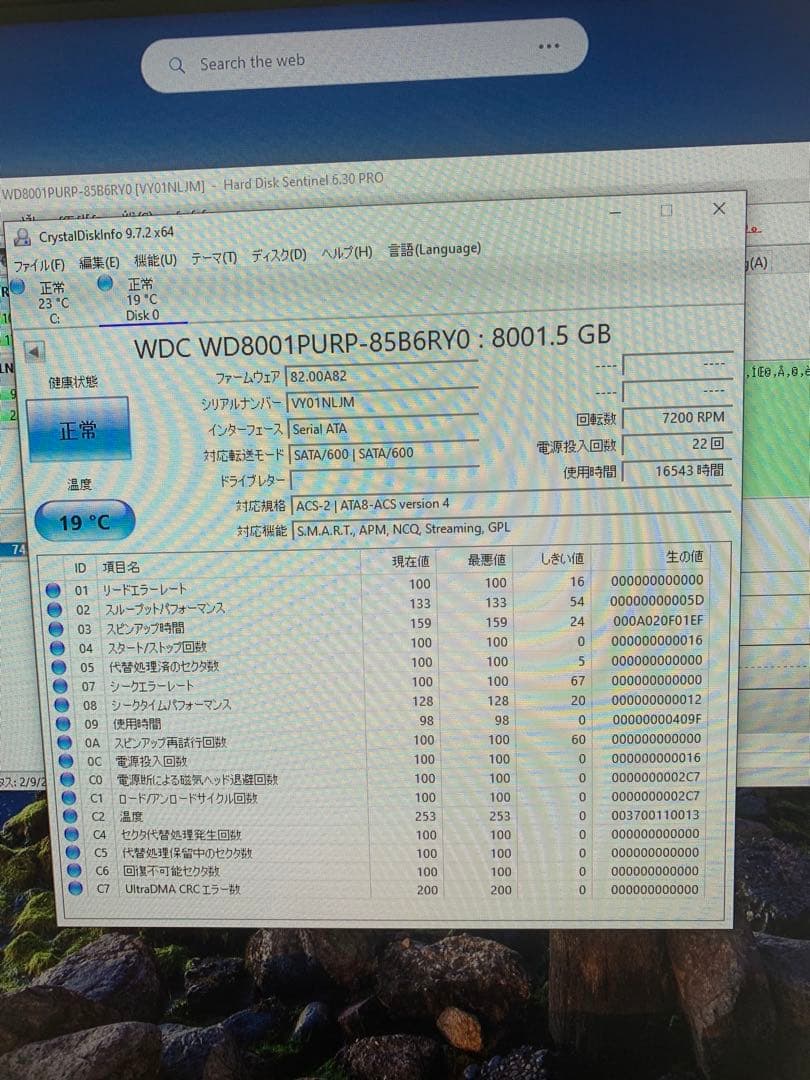Click status dot for attribute 05 代替処理済のセクタ数

pos(59,667)
